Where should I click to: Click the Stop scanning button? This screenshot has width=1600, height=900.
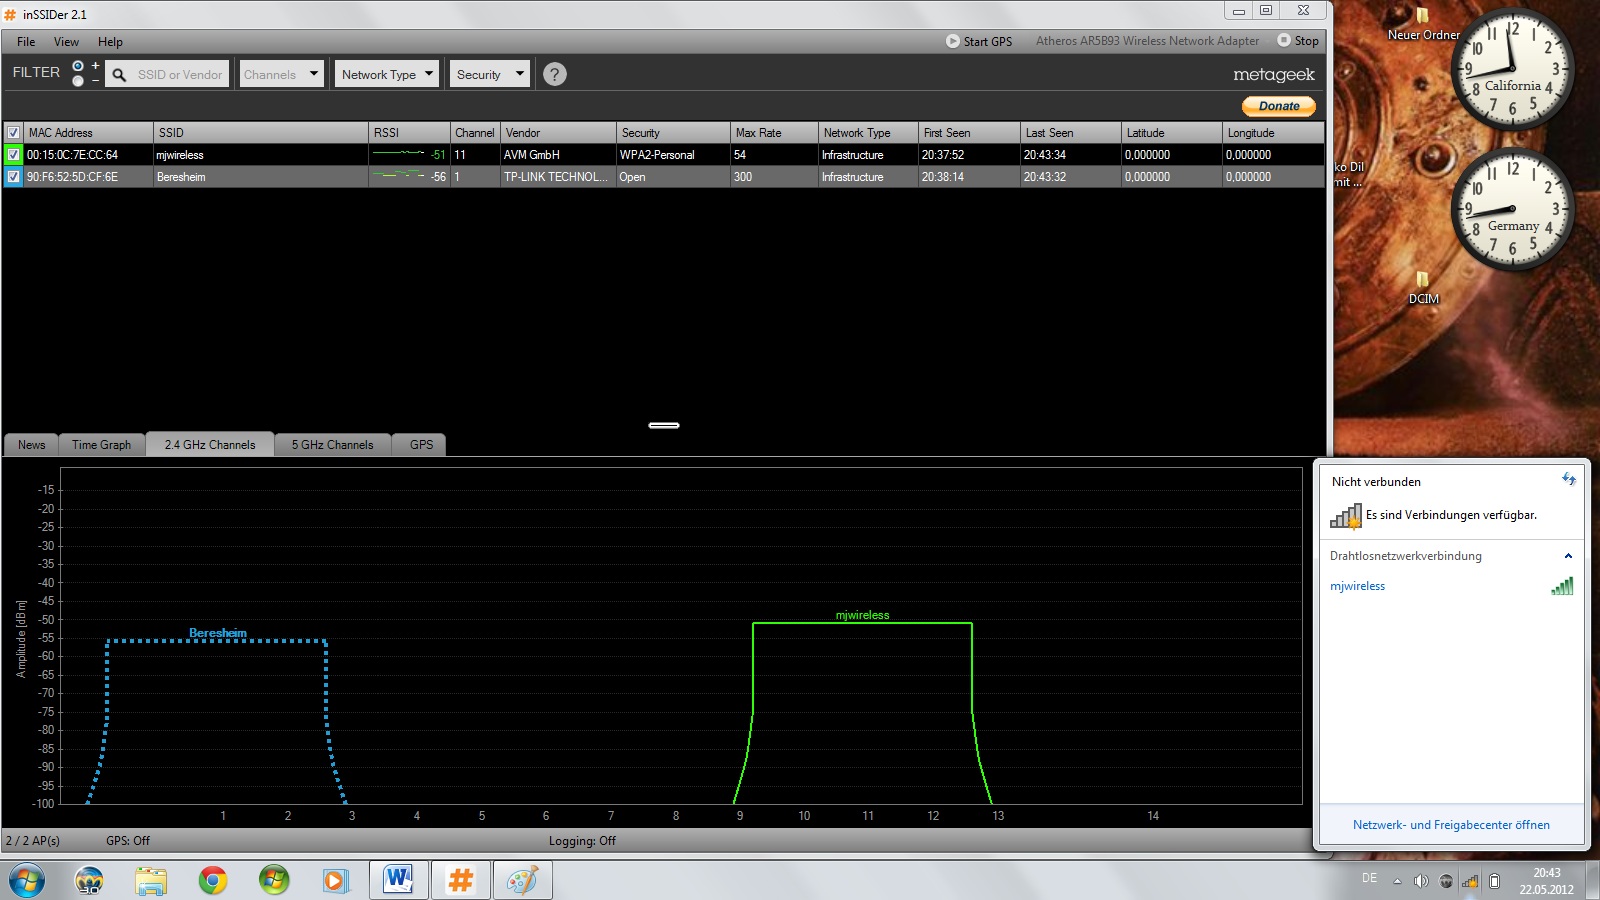(1298, 41)
